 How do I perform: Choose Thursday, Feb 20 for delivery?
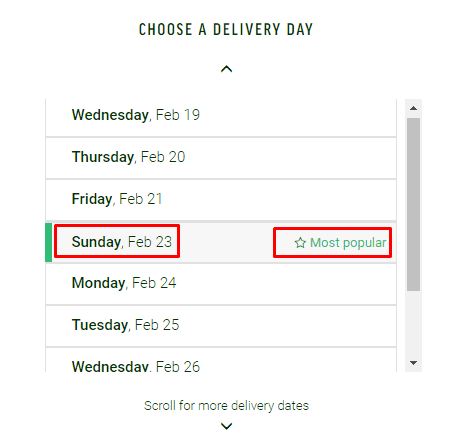pyautogui.click(x=221, y=158)
